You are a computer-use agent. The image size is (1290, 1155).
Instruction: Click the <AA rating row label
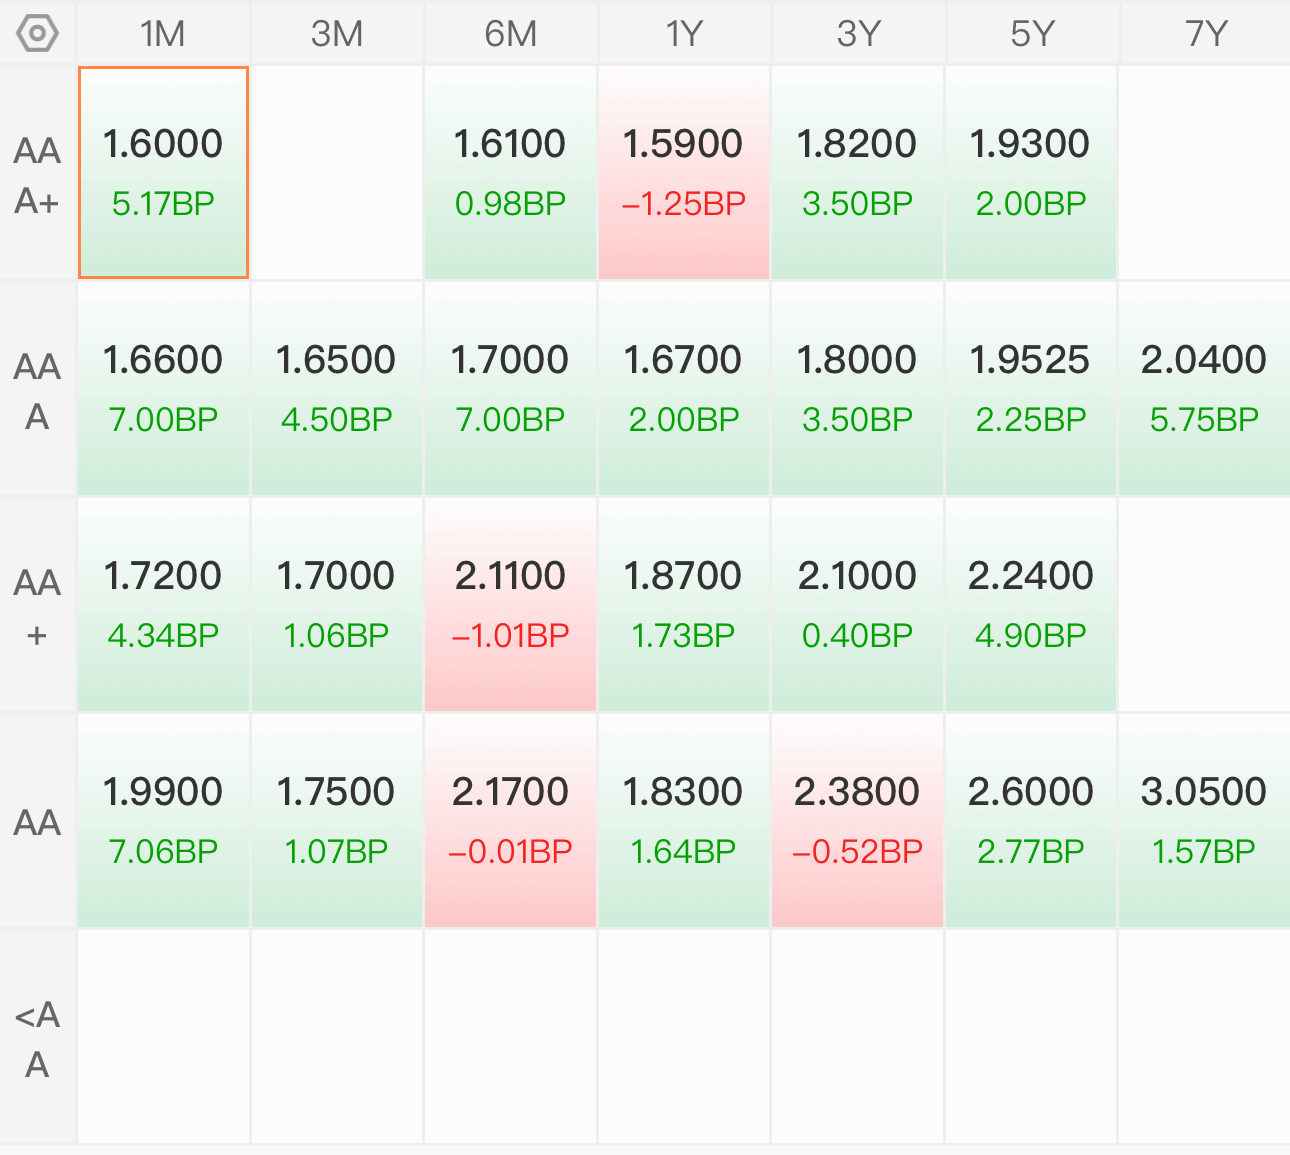[x=37, y=1038]
